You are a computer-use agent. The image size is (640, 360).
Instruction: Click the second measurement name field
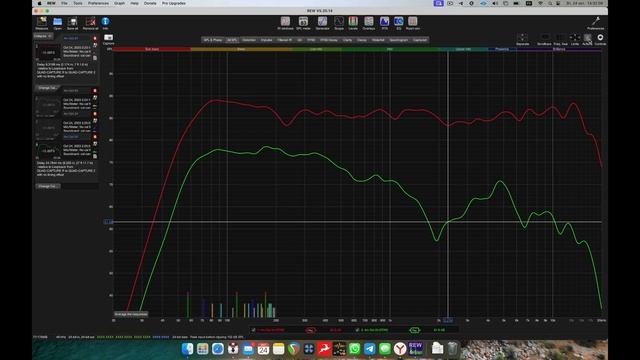(77, 91)
